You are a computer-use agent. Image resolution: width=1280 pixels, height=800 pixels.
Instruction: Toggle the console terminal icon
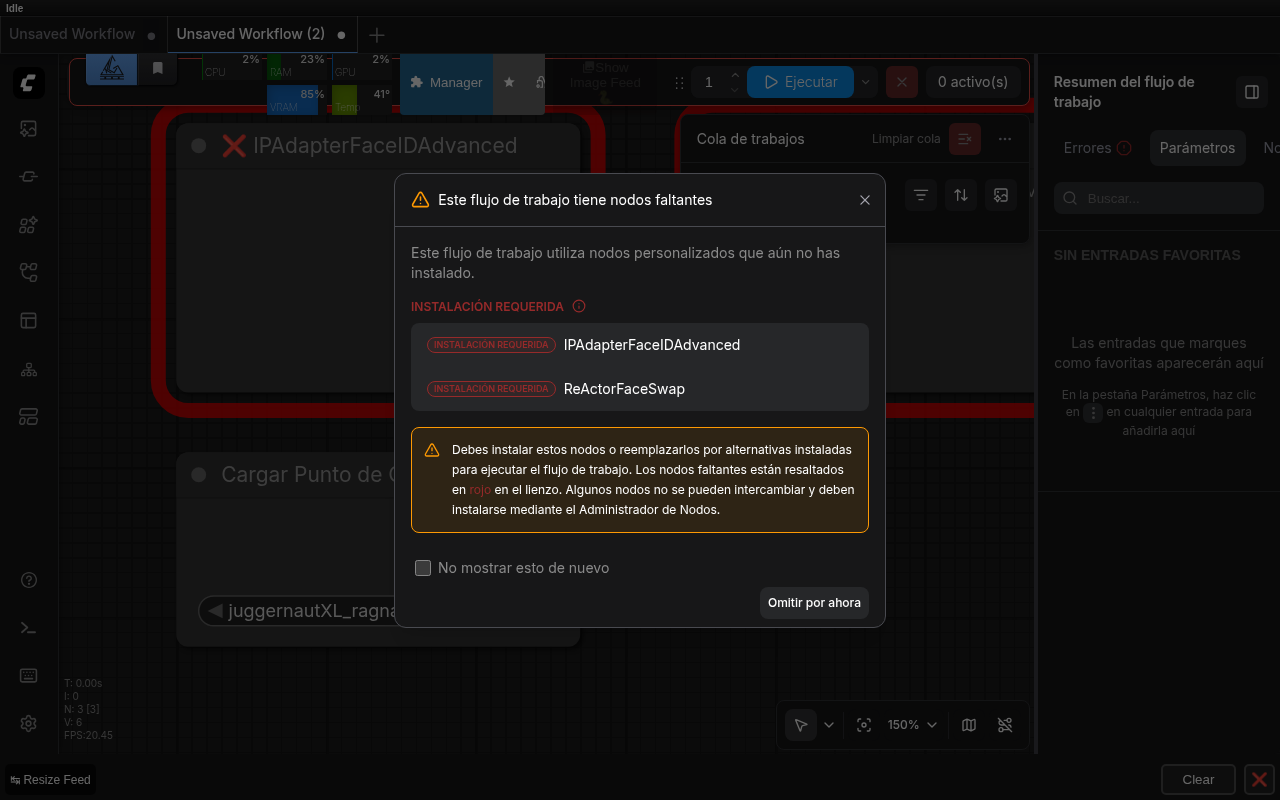[x=28, y=628]
